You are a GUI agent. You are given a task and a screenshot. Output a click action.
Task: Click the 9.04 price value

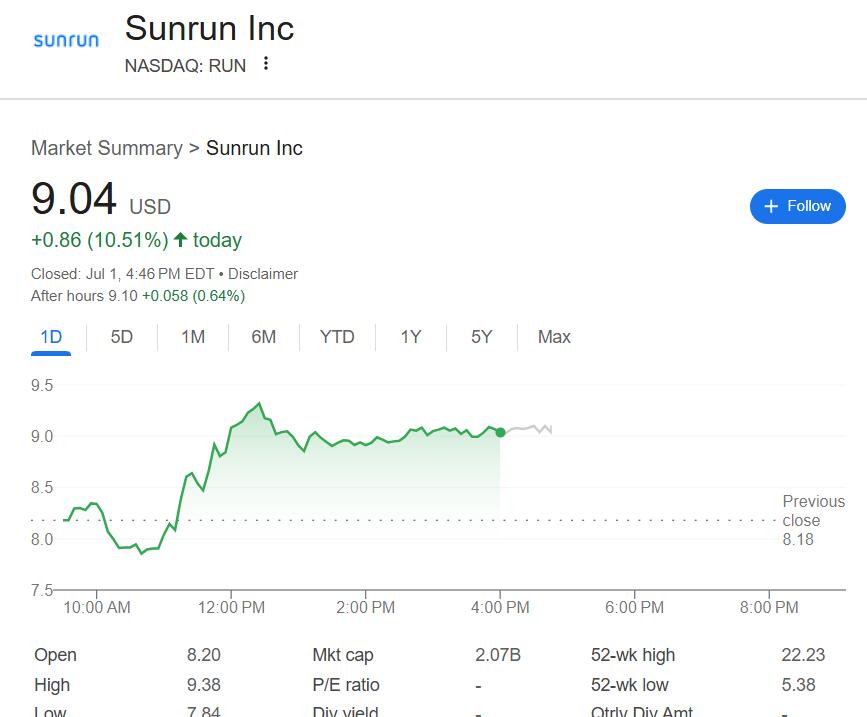[74, 198]
